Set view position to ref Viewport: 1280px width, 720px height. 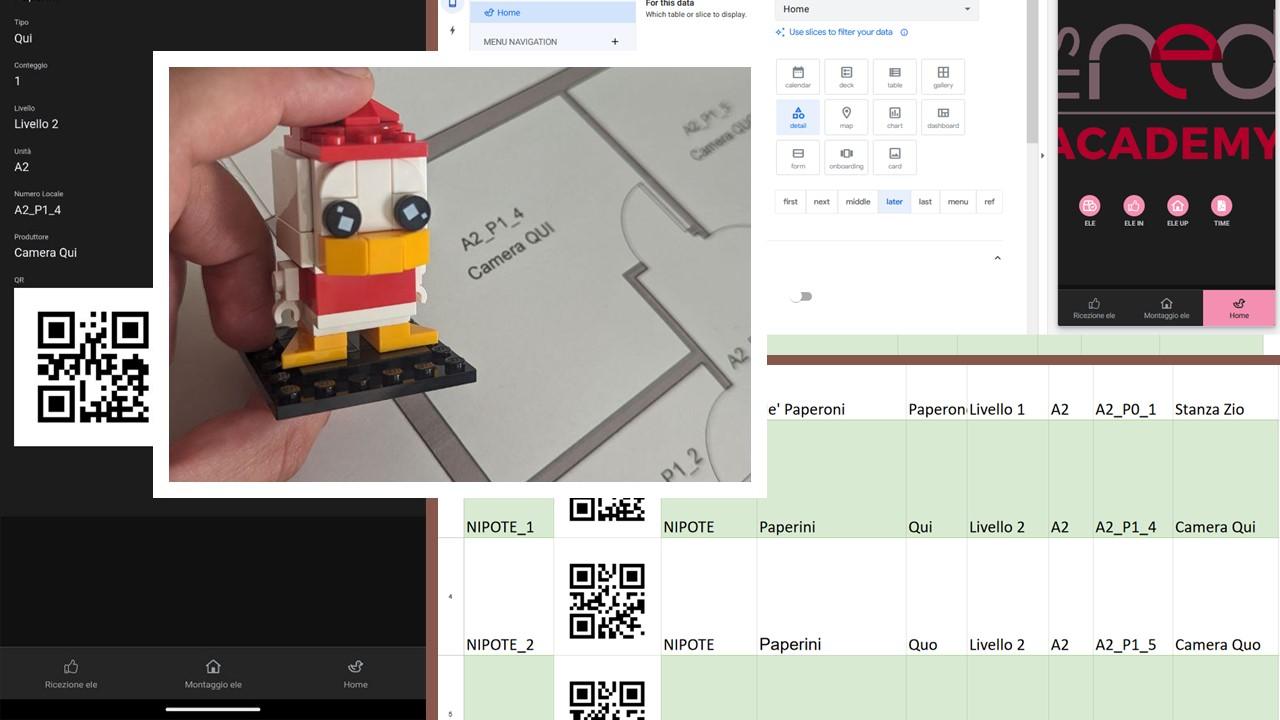989,202
